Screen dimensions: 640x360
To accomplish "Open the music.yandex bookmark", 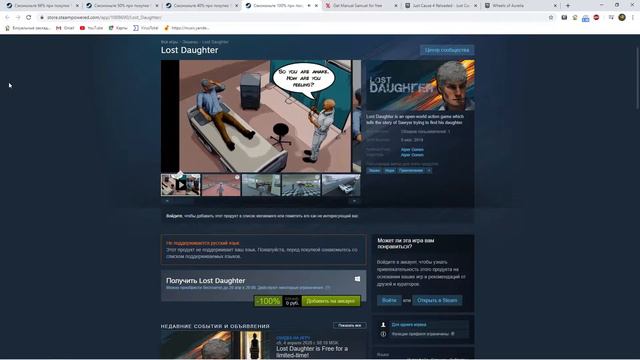I will [x=187, y=28].
